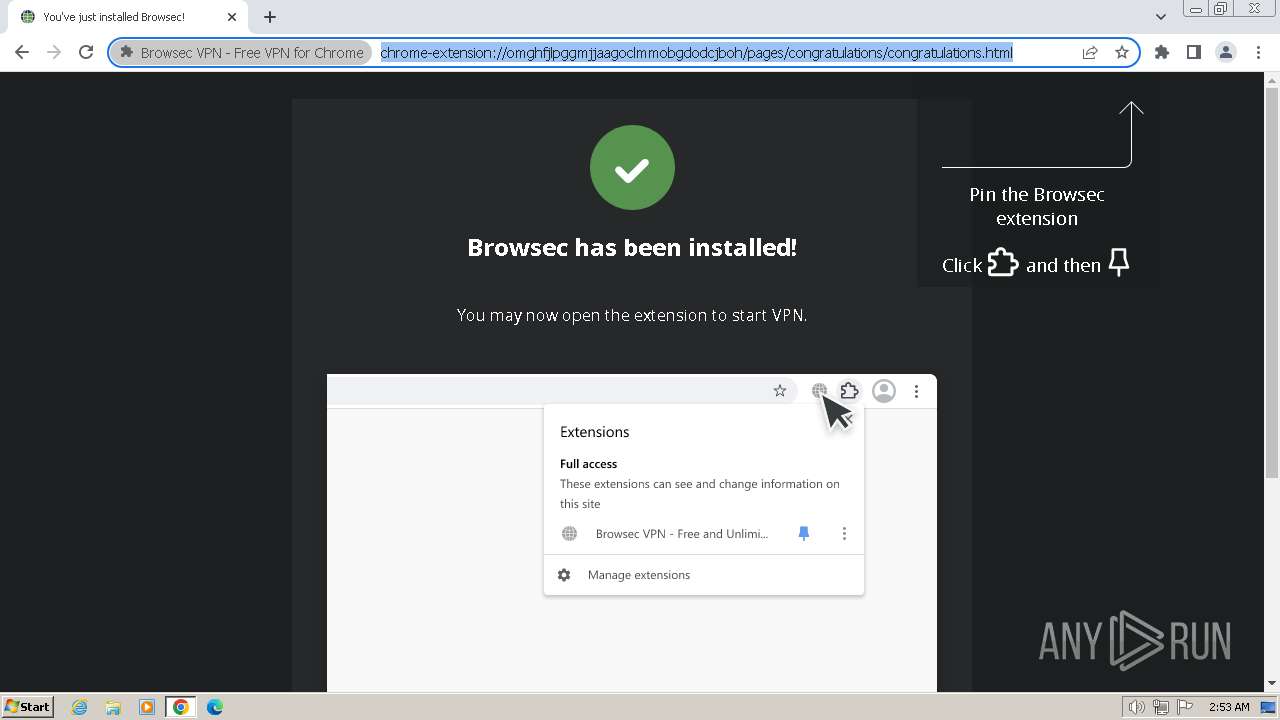
Task: Open the Chrome three-dot menu
Action: (x=1258, y=52)
